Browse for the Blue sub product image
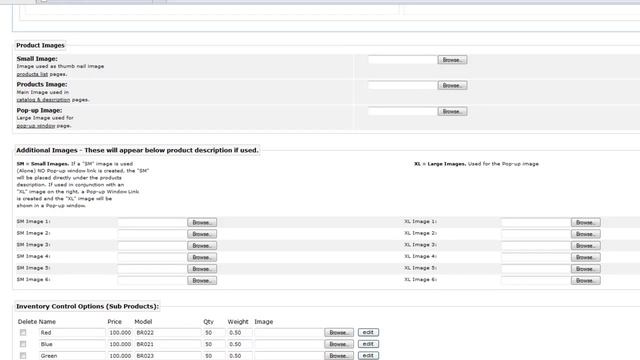Image resolution: width=640 pixels, height=360 pixels. (339, 344)
